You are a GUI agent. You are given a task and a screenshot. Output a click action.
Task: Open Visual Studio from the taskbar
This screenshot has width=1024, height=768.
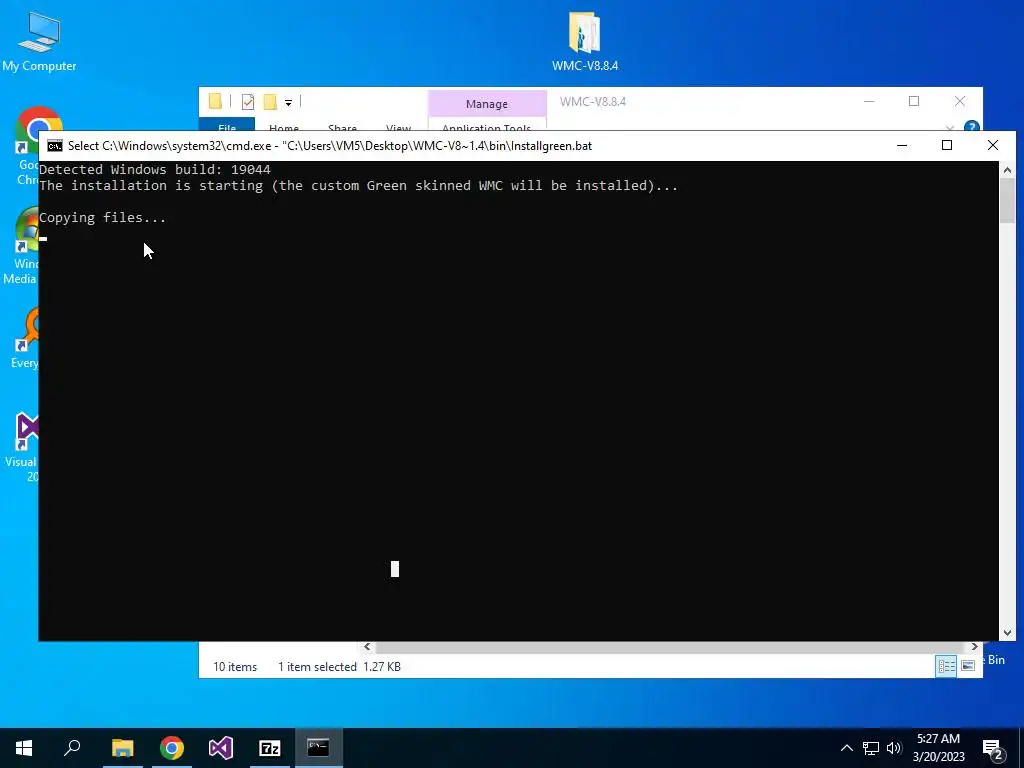coord(221,748)
